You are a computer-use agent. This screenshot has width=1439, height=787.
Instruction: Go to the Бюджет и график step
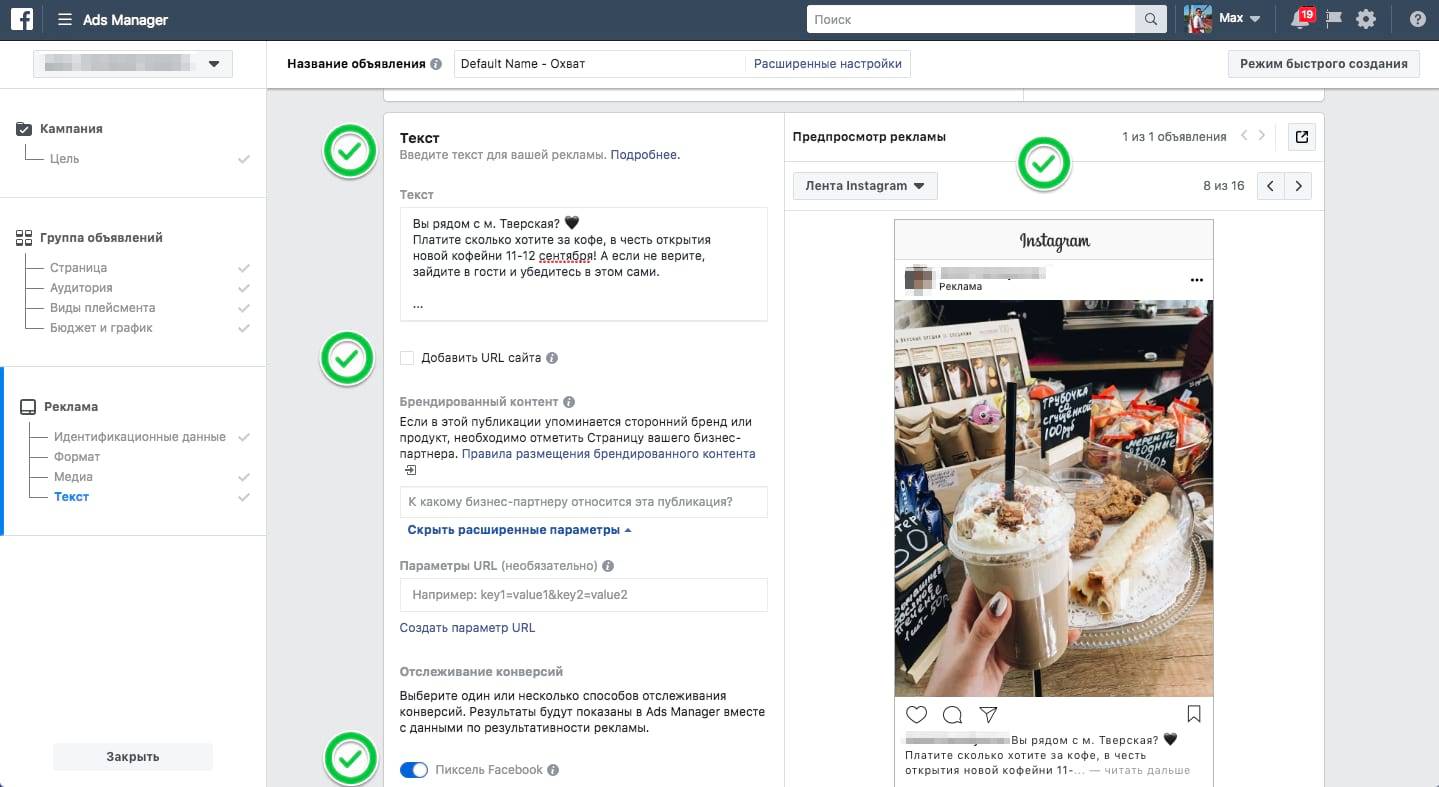click(102, 328)
